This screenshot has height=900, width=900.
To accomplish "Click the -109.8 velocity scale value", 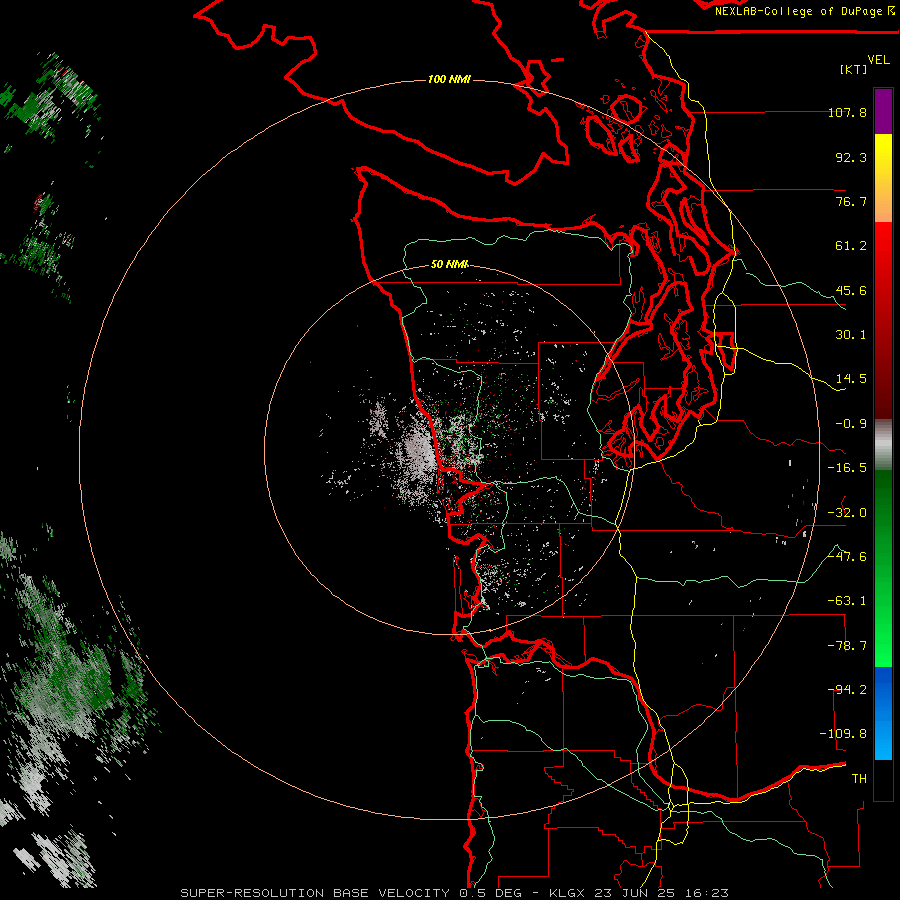I will point(843,734).
